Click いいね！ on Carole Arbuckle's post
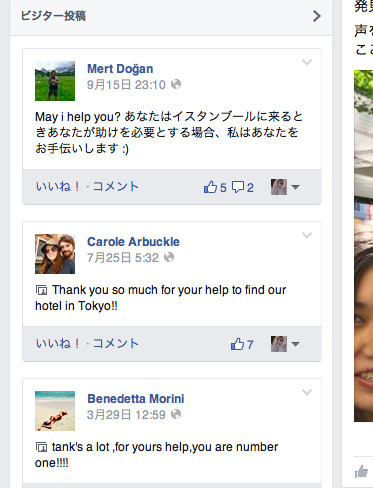This screenshot has height=488, width=373. click(58, 343)
